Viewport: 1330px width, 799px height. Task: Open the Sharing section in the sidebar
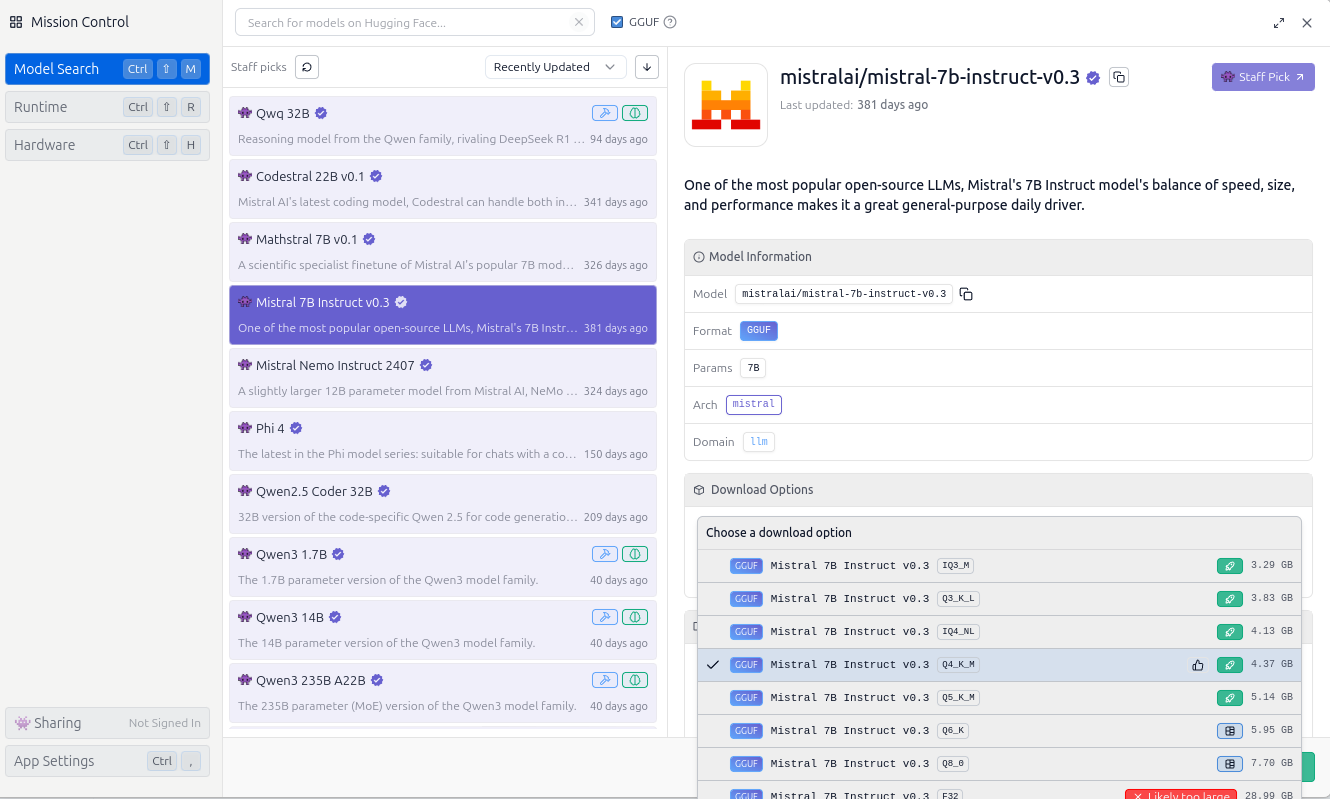[x=108, y=723]
